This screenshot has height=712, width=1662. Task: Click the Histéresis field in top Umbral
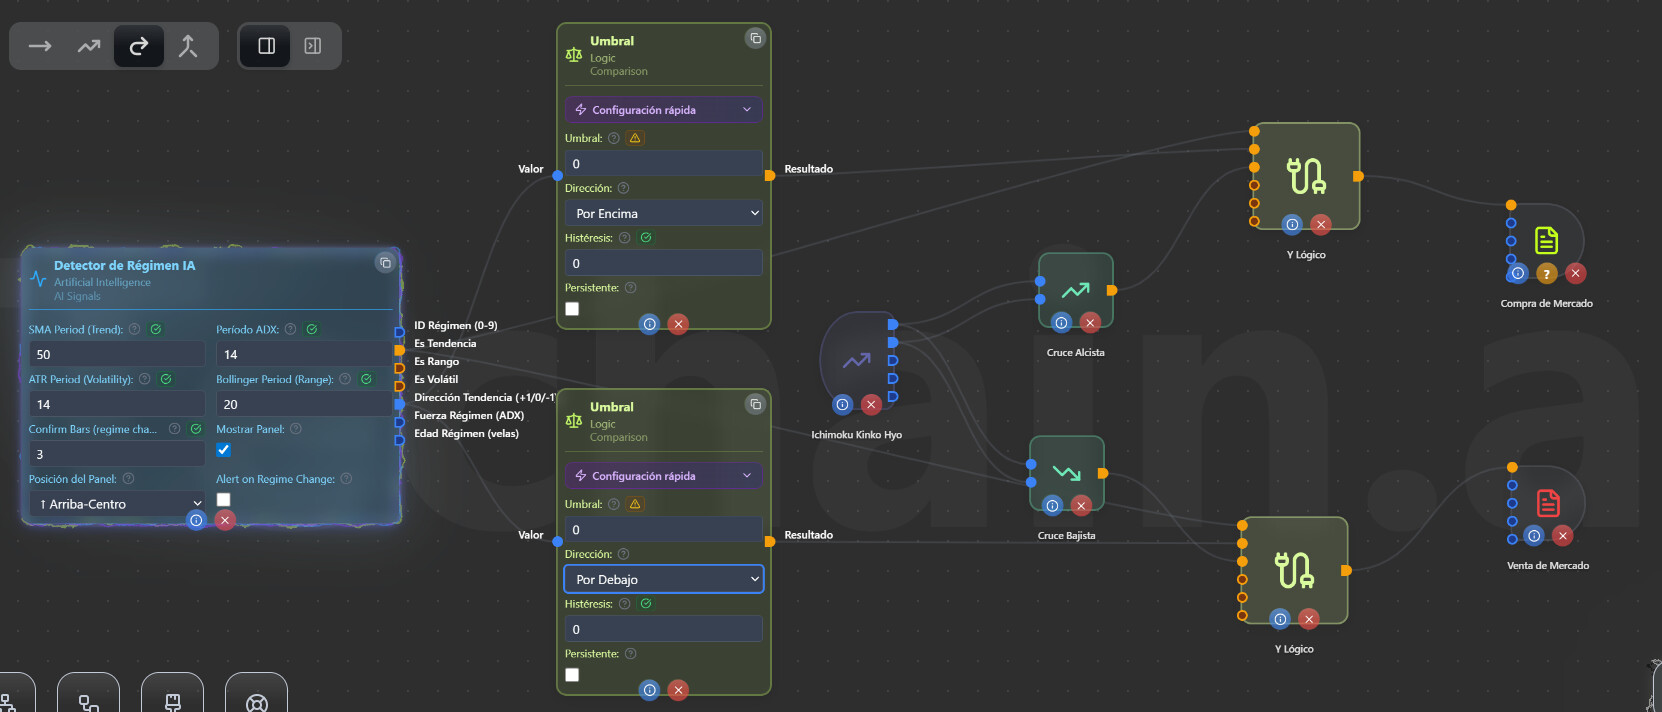coord(663,263)
